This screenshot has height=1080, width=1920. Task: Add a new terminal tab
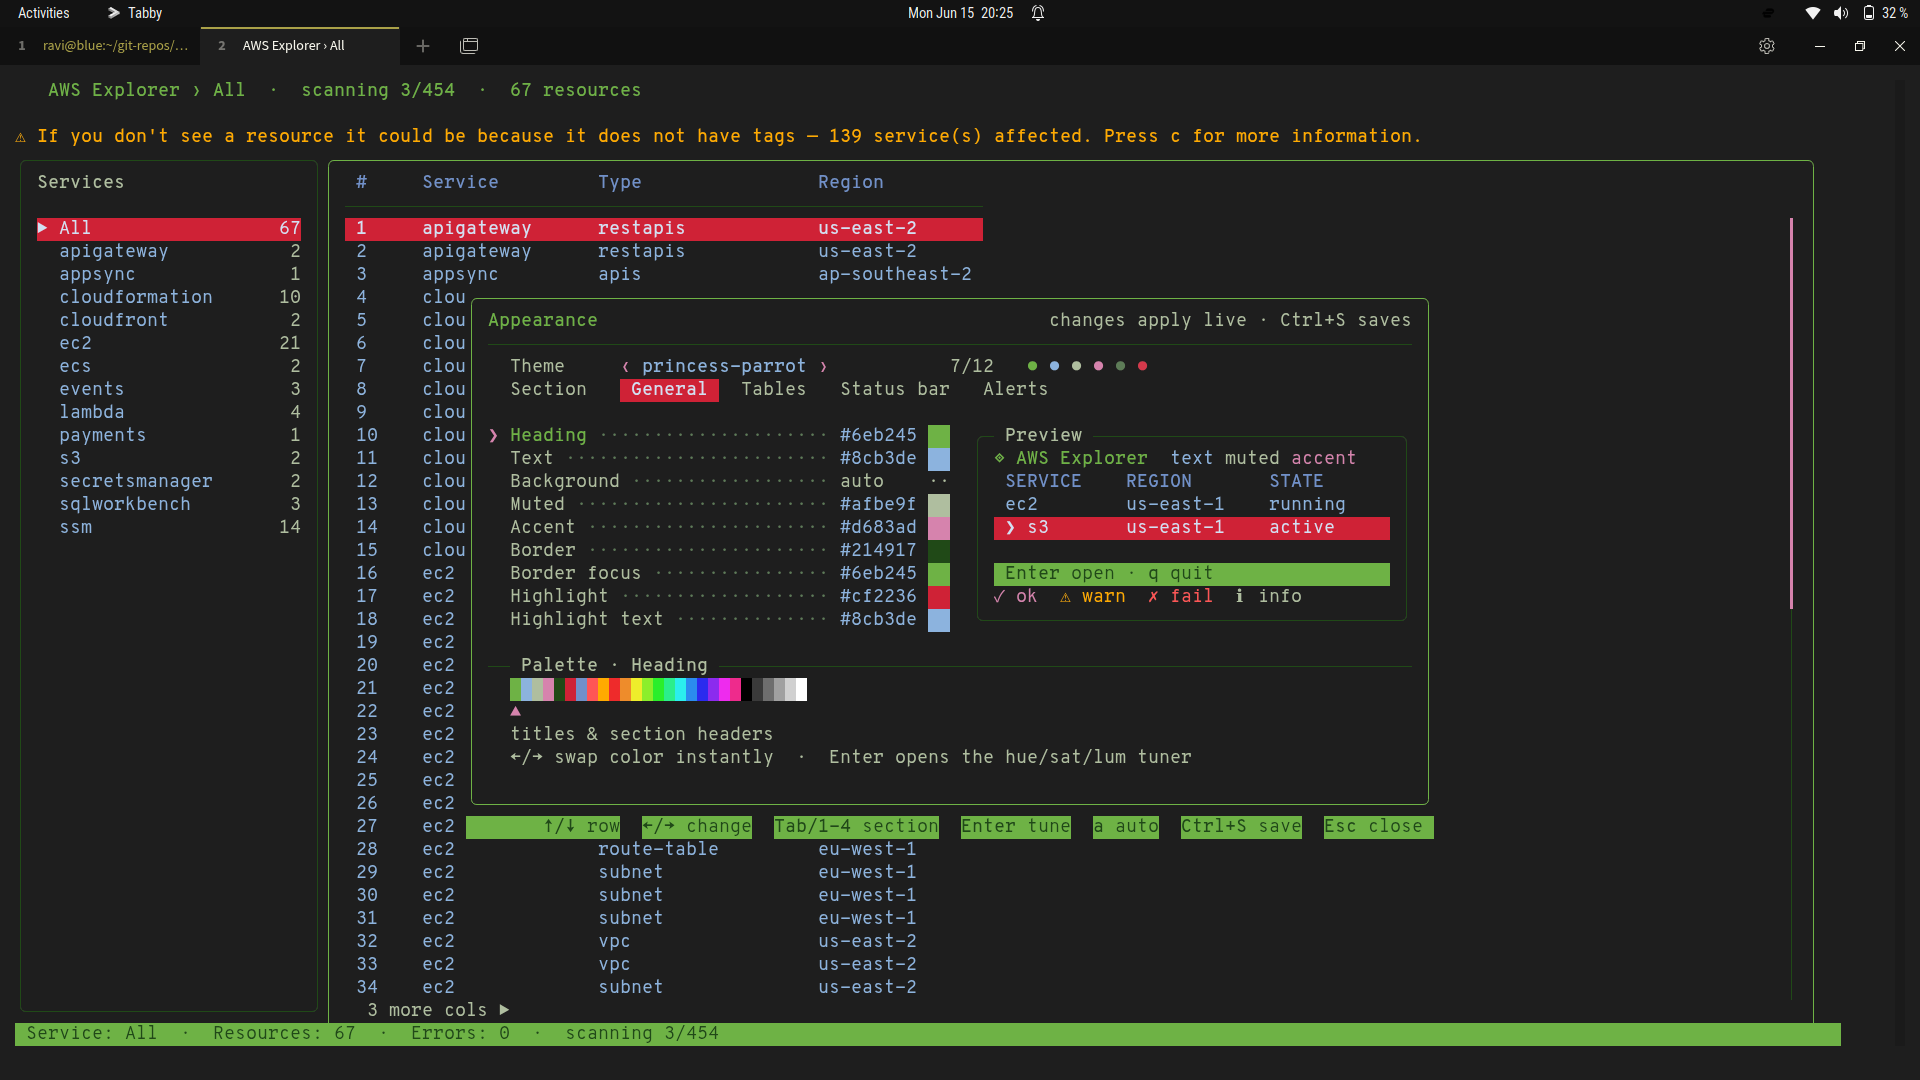click(x=423, y=46)
